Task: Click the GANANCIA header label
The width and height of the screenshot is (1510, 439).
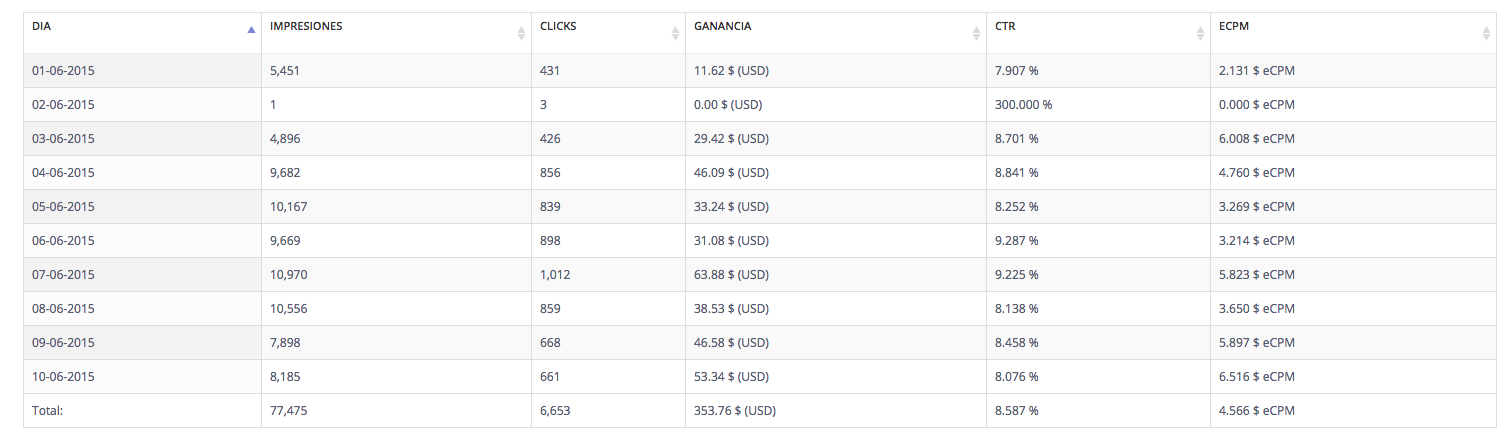Action: (x=723, y=26)
